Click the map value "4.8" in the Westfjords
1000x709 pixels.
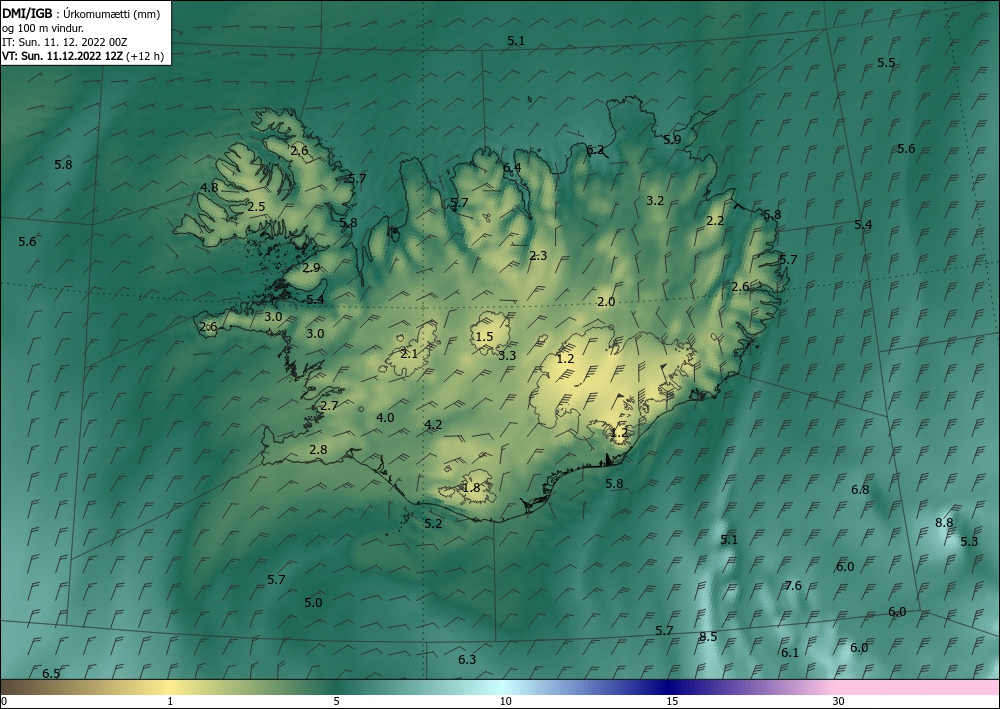coord(209,187)
